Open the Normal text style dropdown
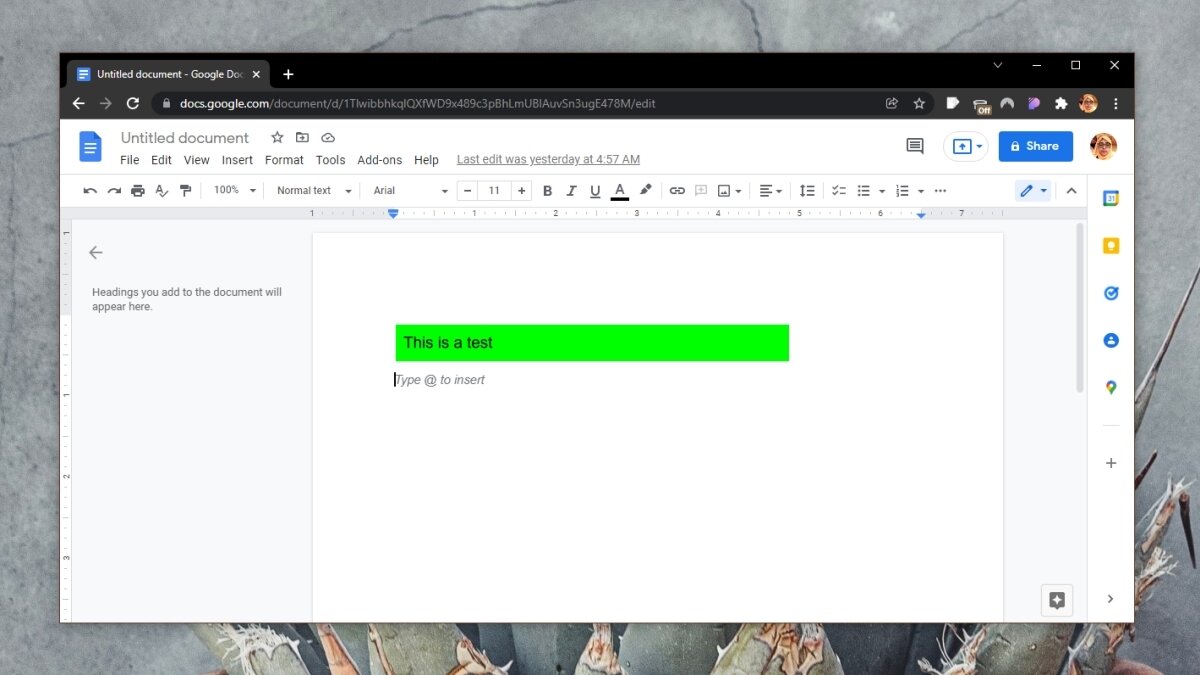 coord(314,191)
